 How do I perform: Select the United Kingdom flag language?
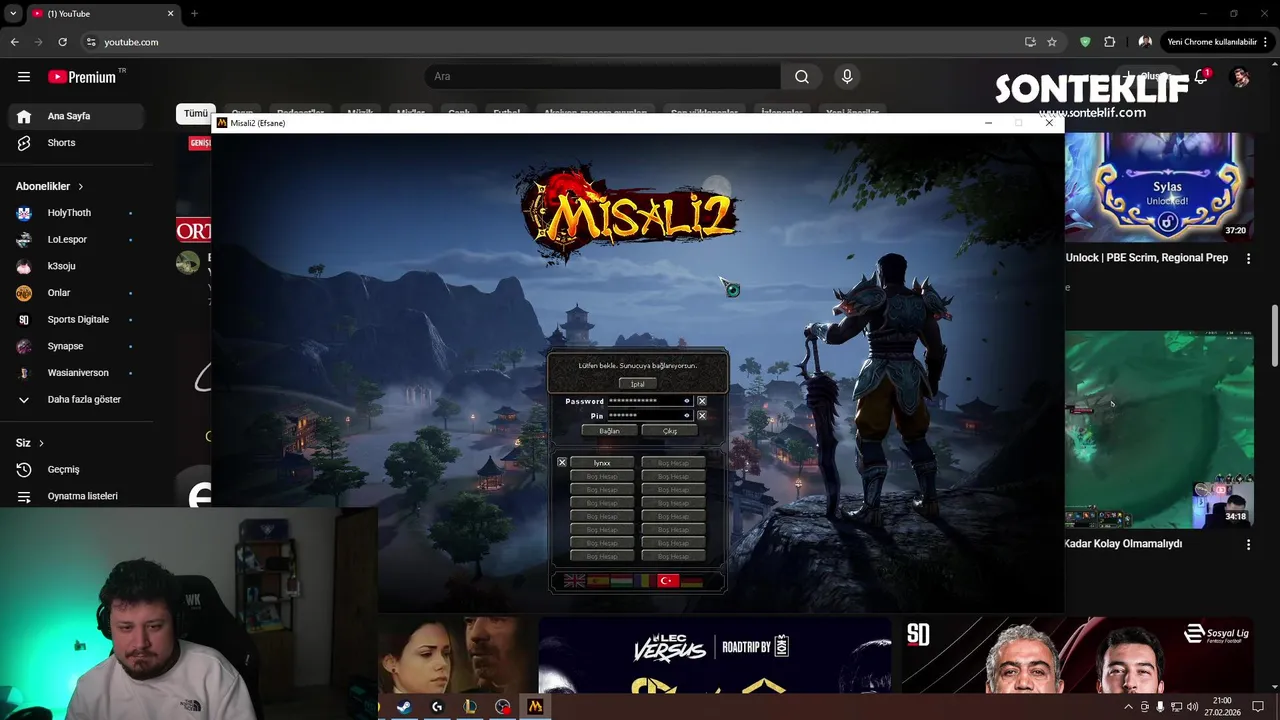pyautogui.click(x=574, y=581)
